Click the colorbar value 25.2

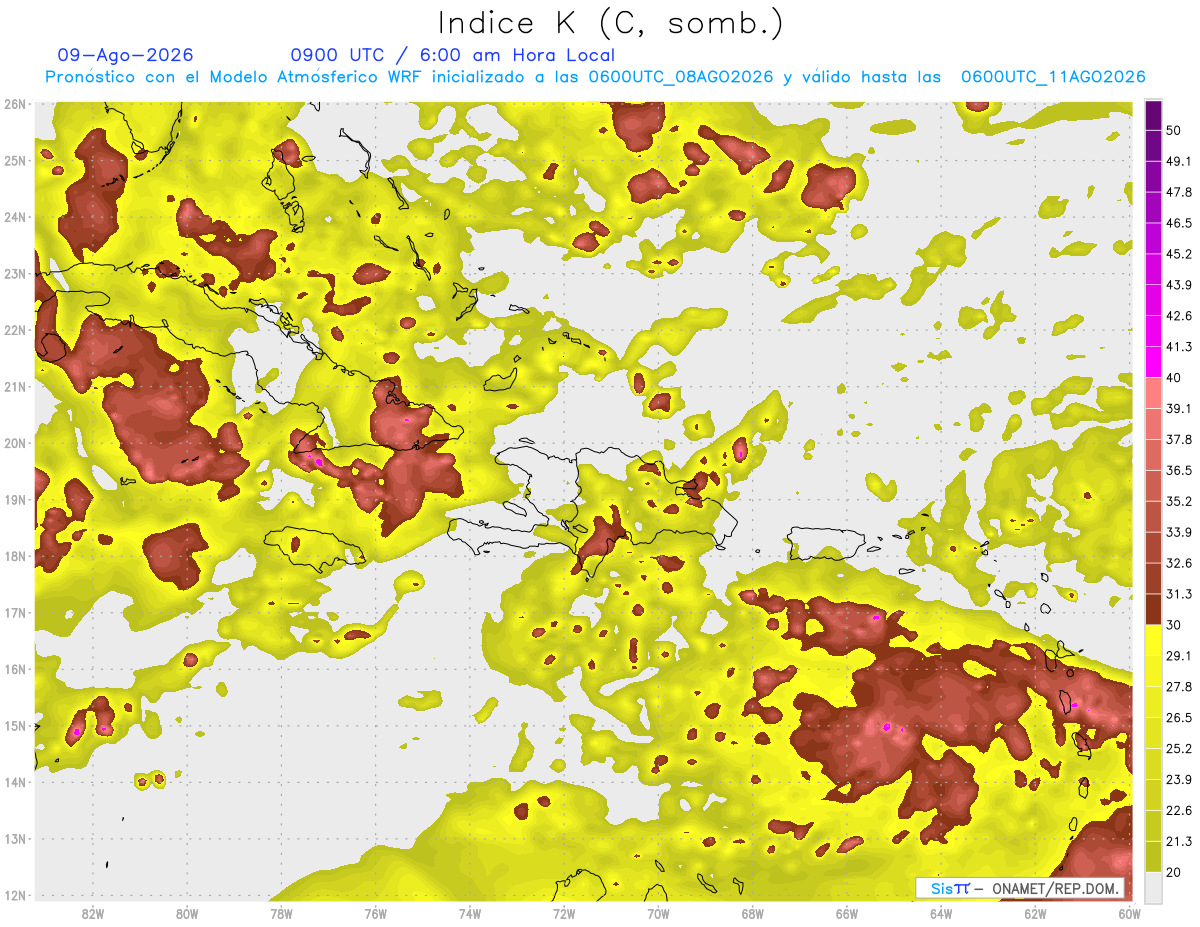coord(1178,749)
